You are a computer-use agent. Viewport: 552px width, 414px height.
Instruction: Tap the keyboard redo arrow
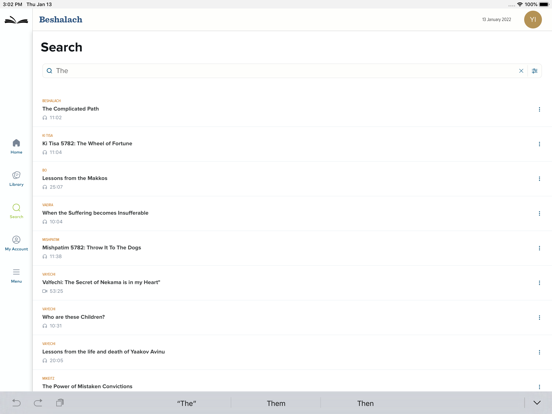[38, 403]
